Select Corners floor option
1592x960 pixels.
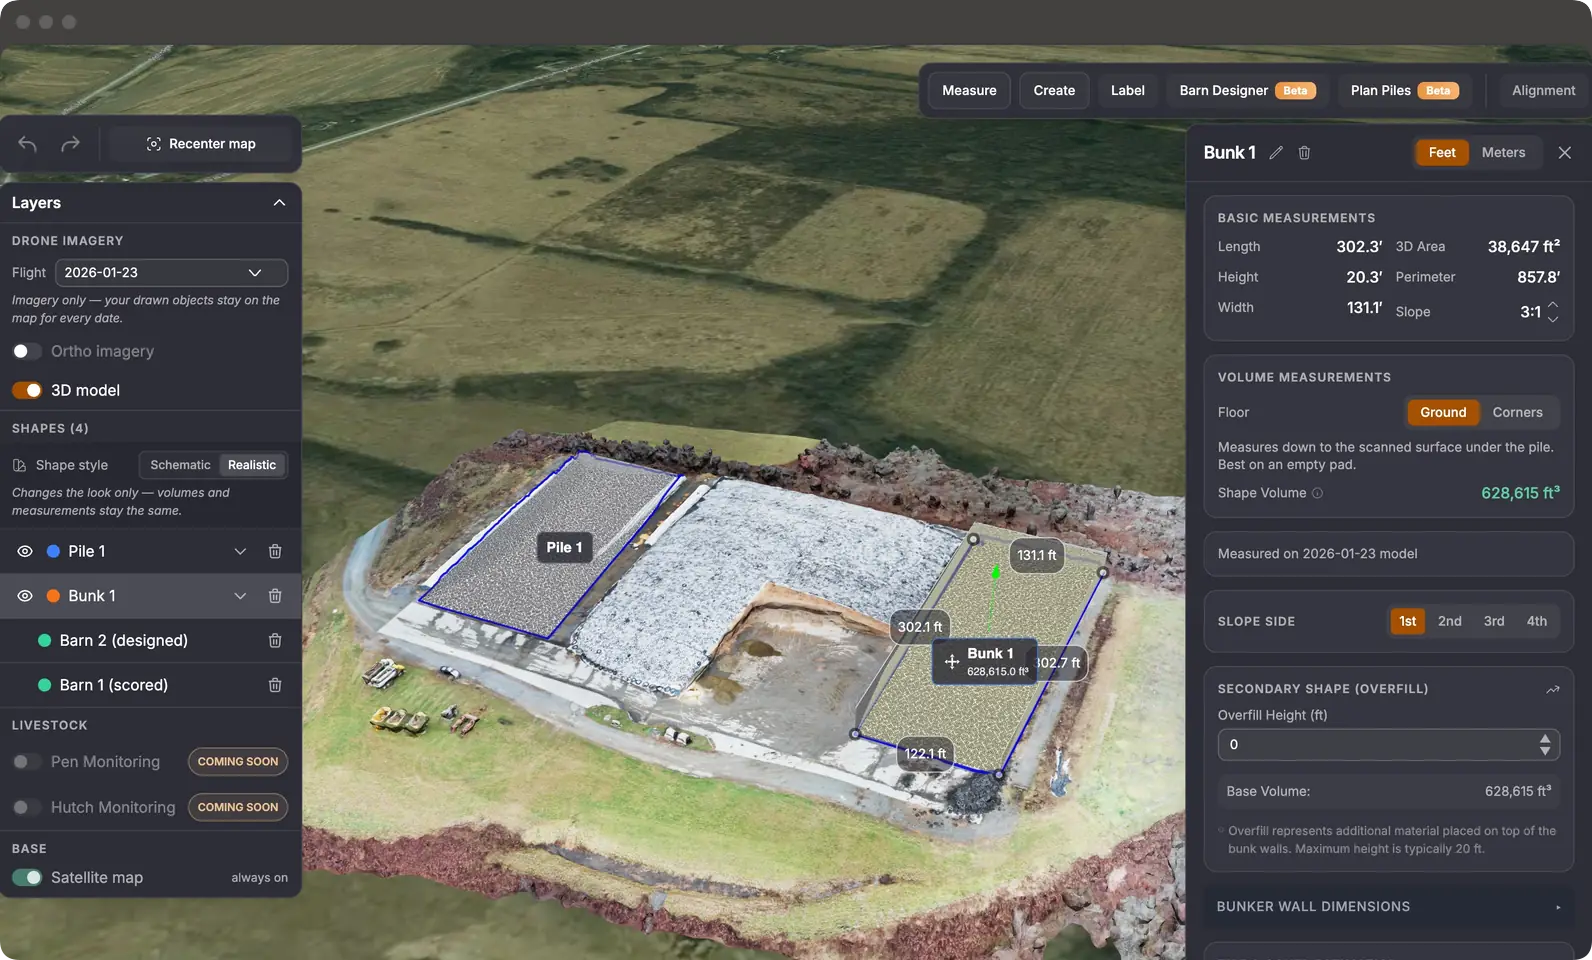coord(1517,412)
